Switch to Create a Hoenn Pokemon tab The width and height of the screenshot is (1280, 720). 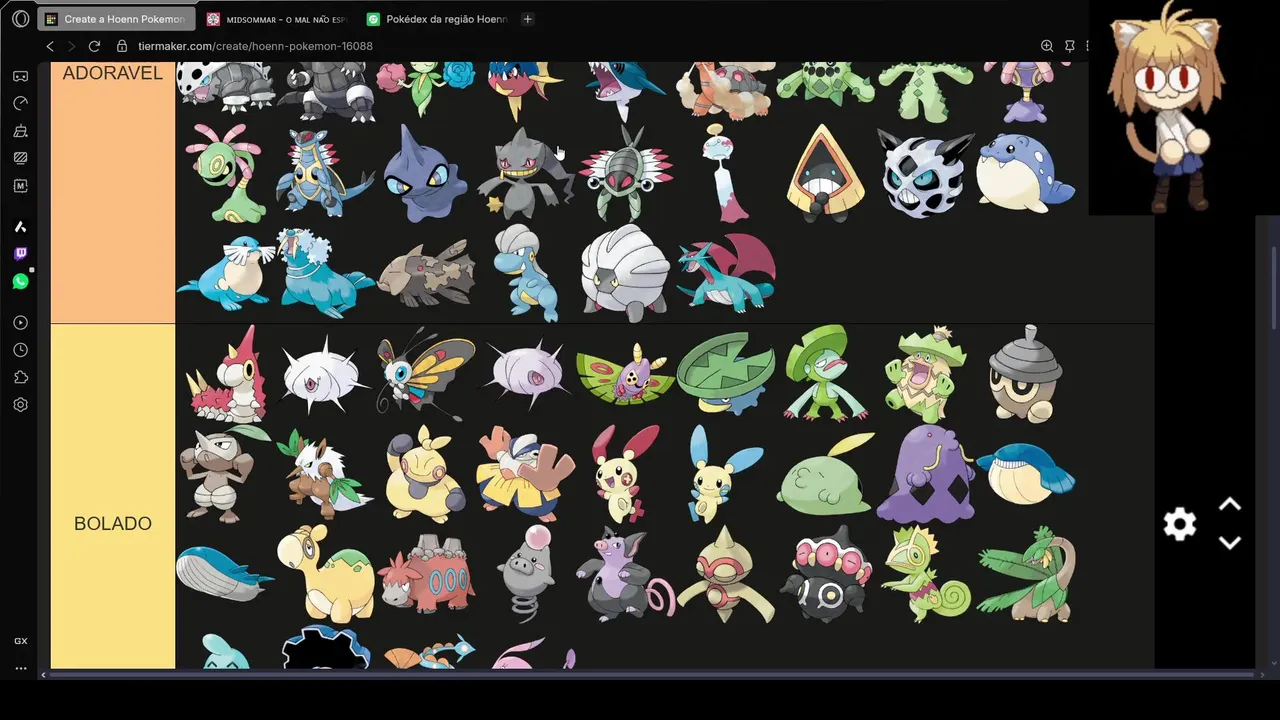116,19
